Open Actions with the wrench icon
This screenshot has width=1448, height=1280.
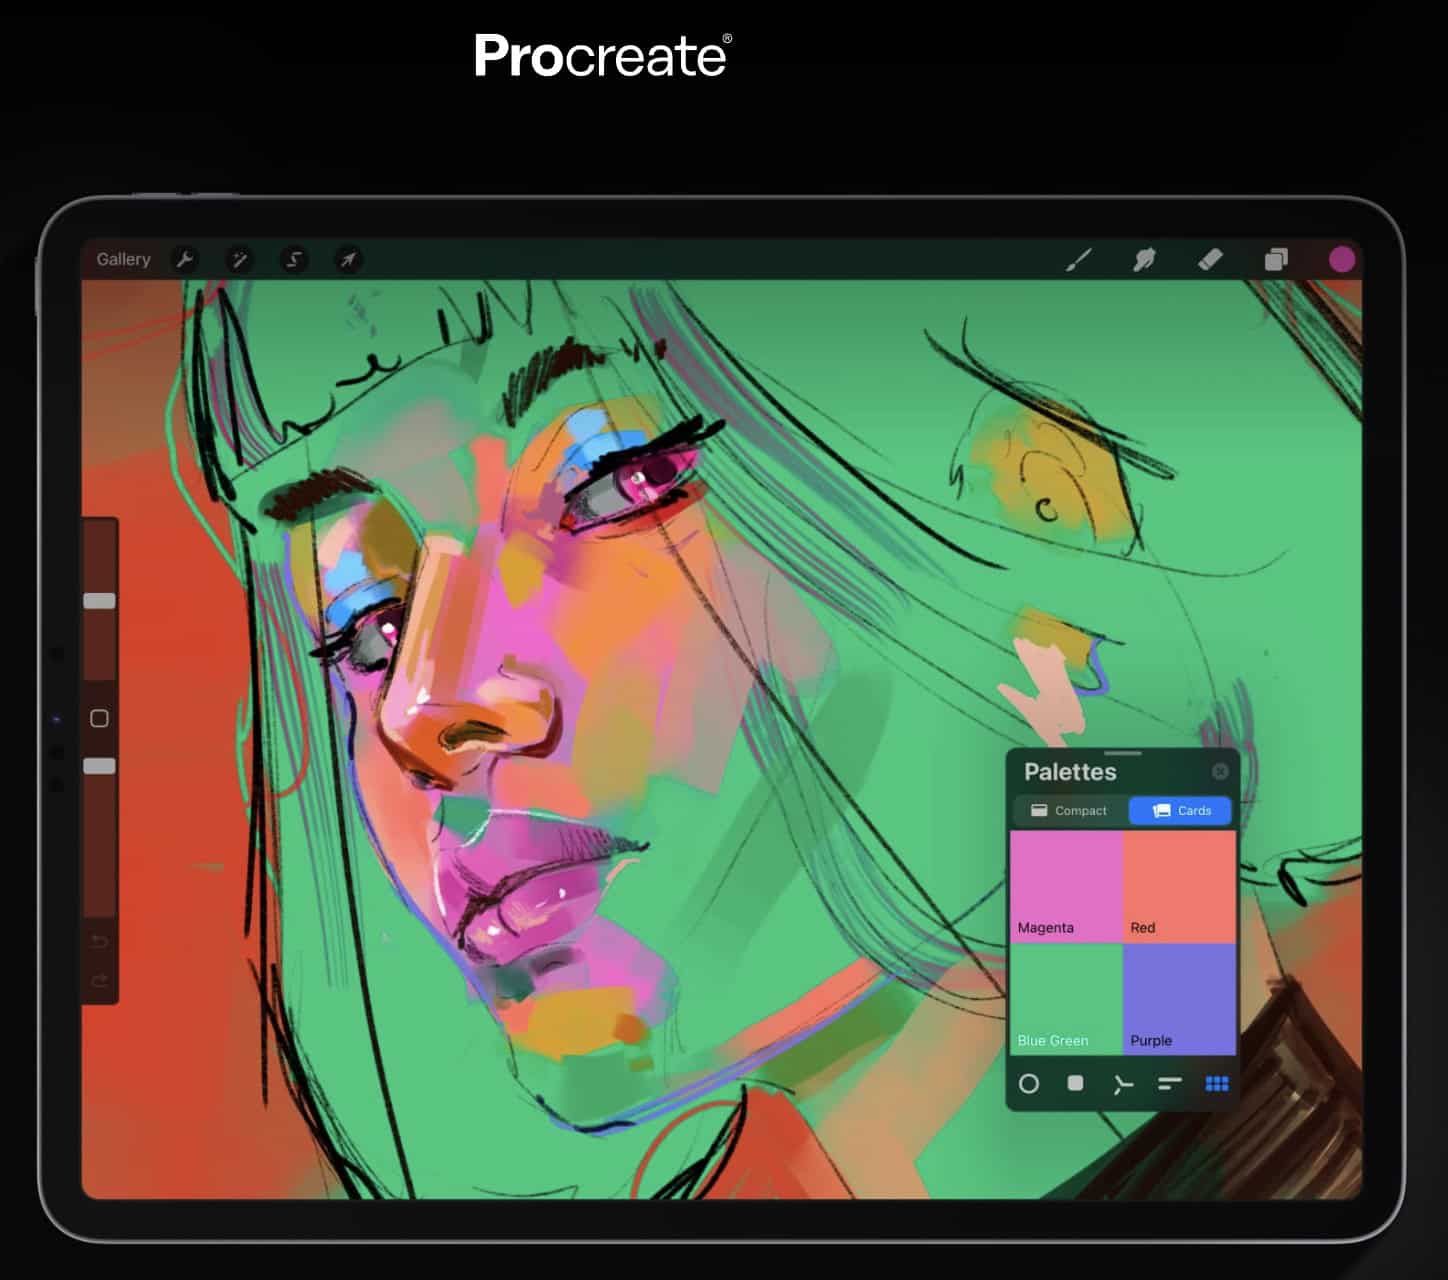pyautogui.click(x=186, y=260)
